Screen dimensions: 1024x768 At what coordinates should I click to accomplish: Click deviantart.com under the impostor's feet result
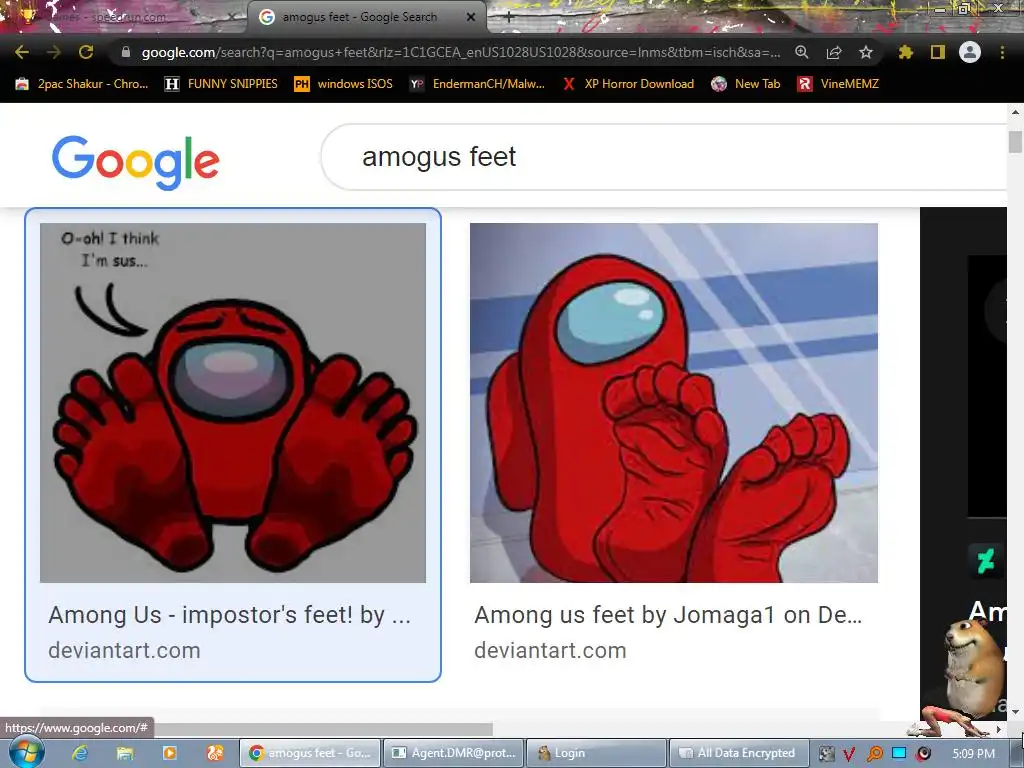(124, 650)
